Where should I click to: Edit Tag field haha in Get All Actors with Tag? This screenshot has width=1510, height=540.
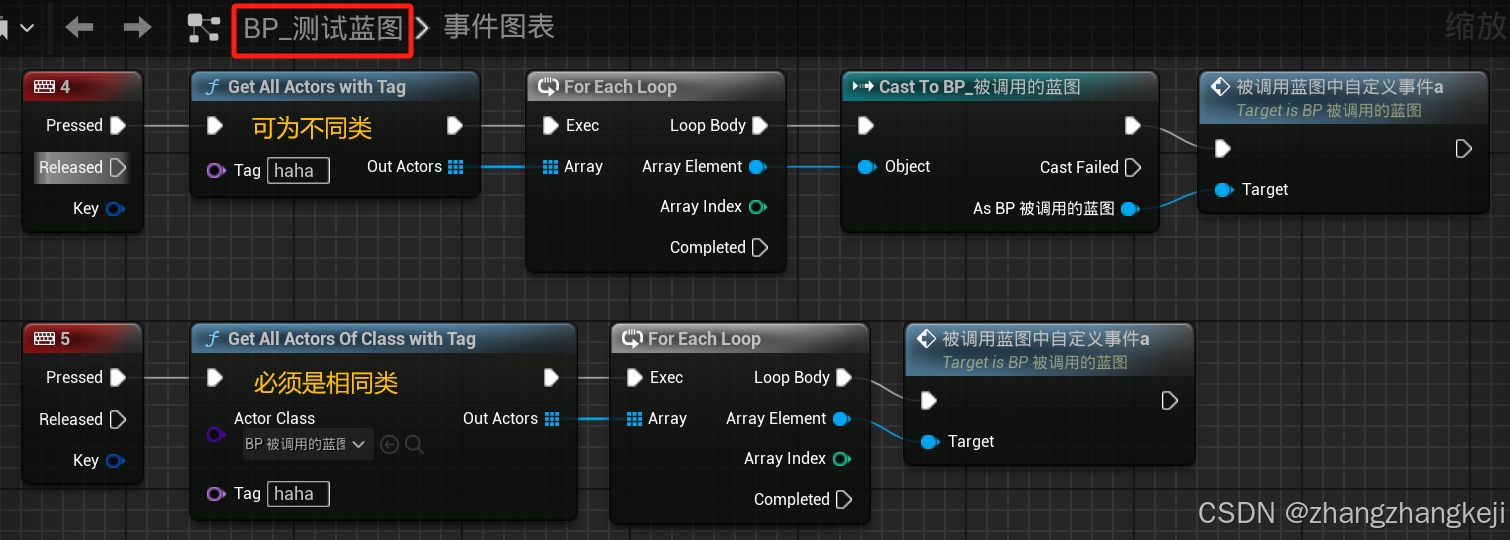(x=298, y=170)
